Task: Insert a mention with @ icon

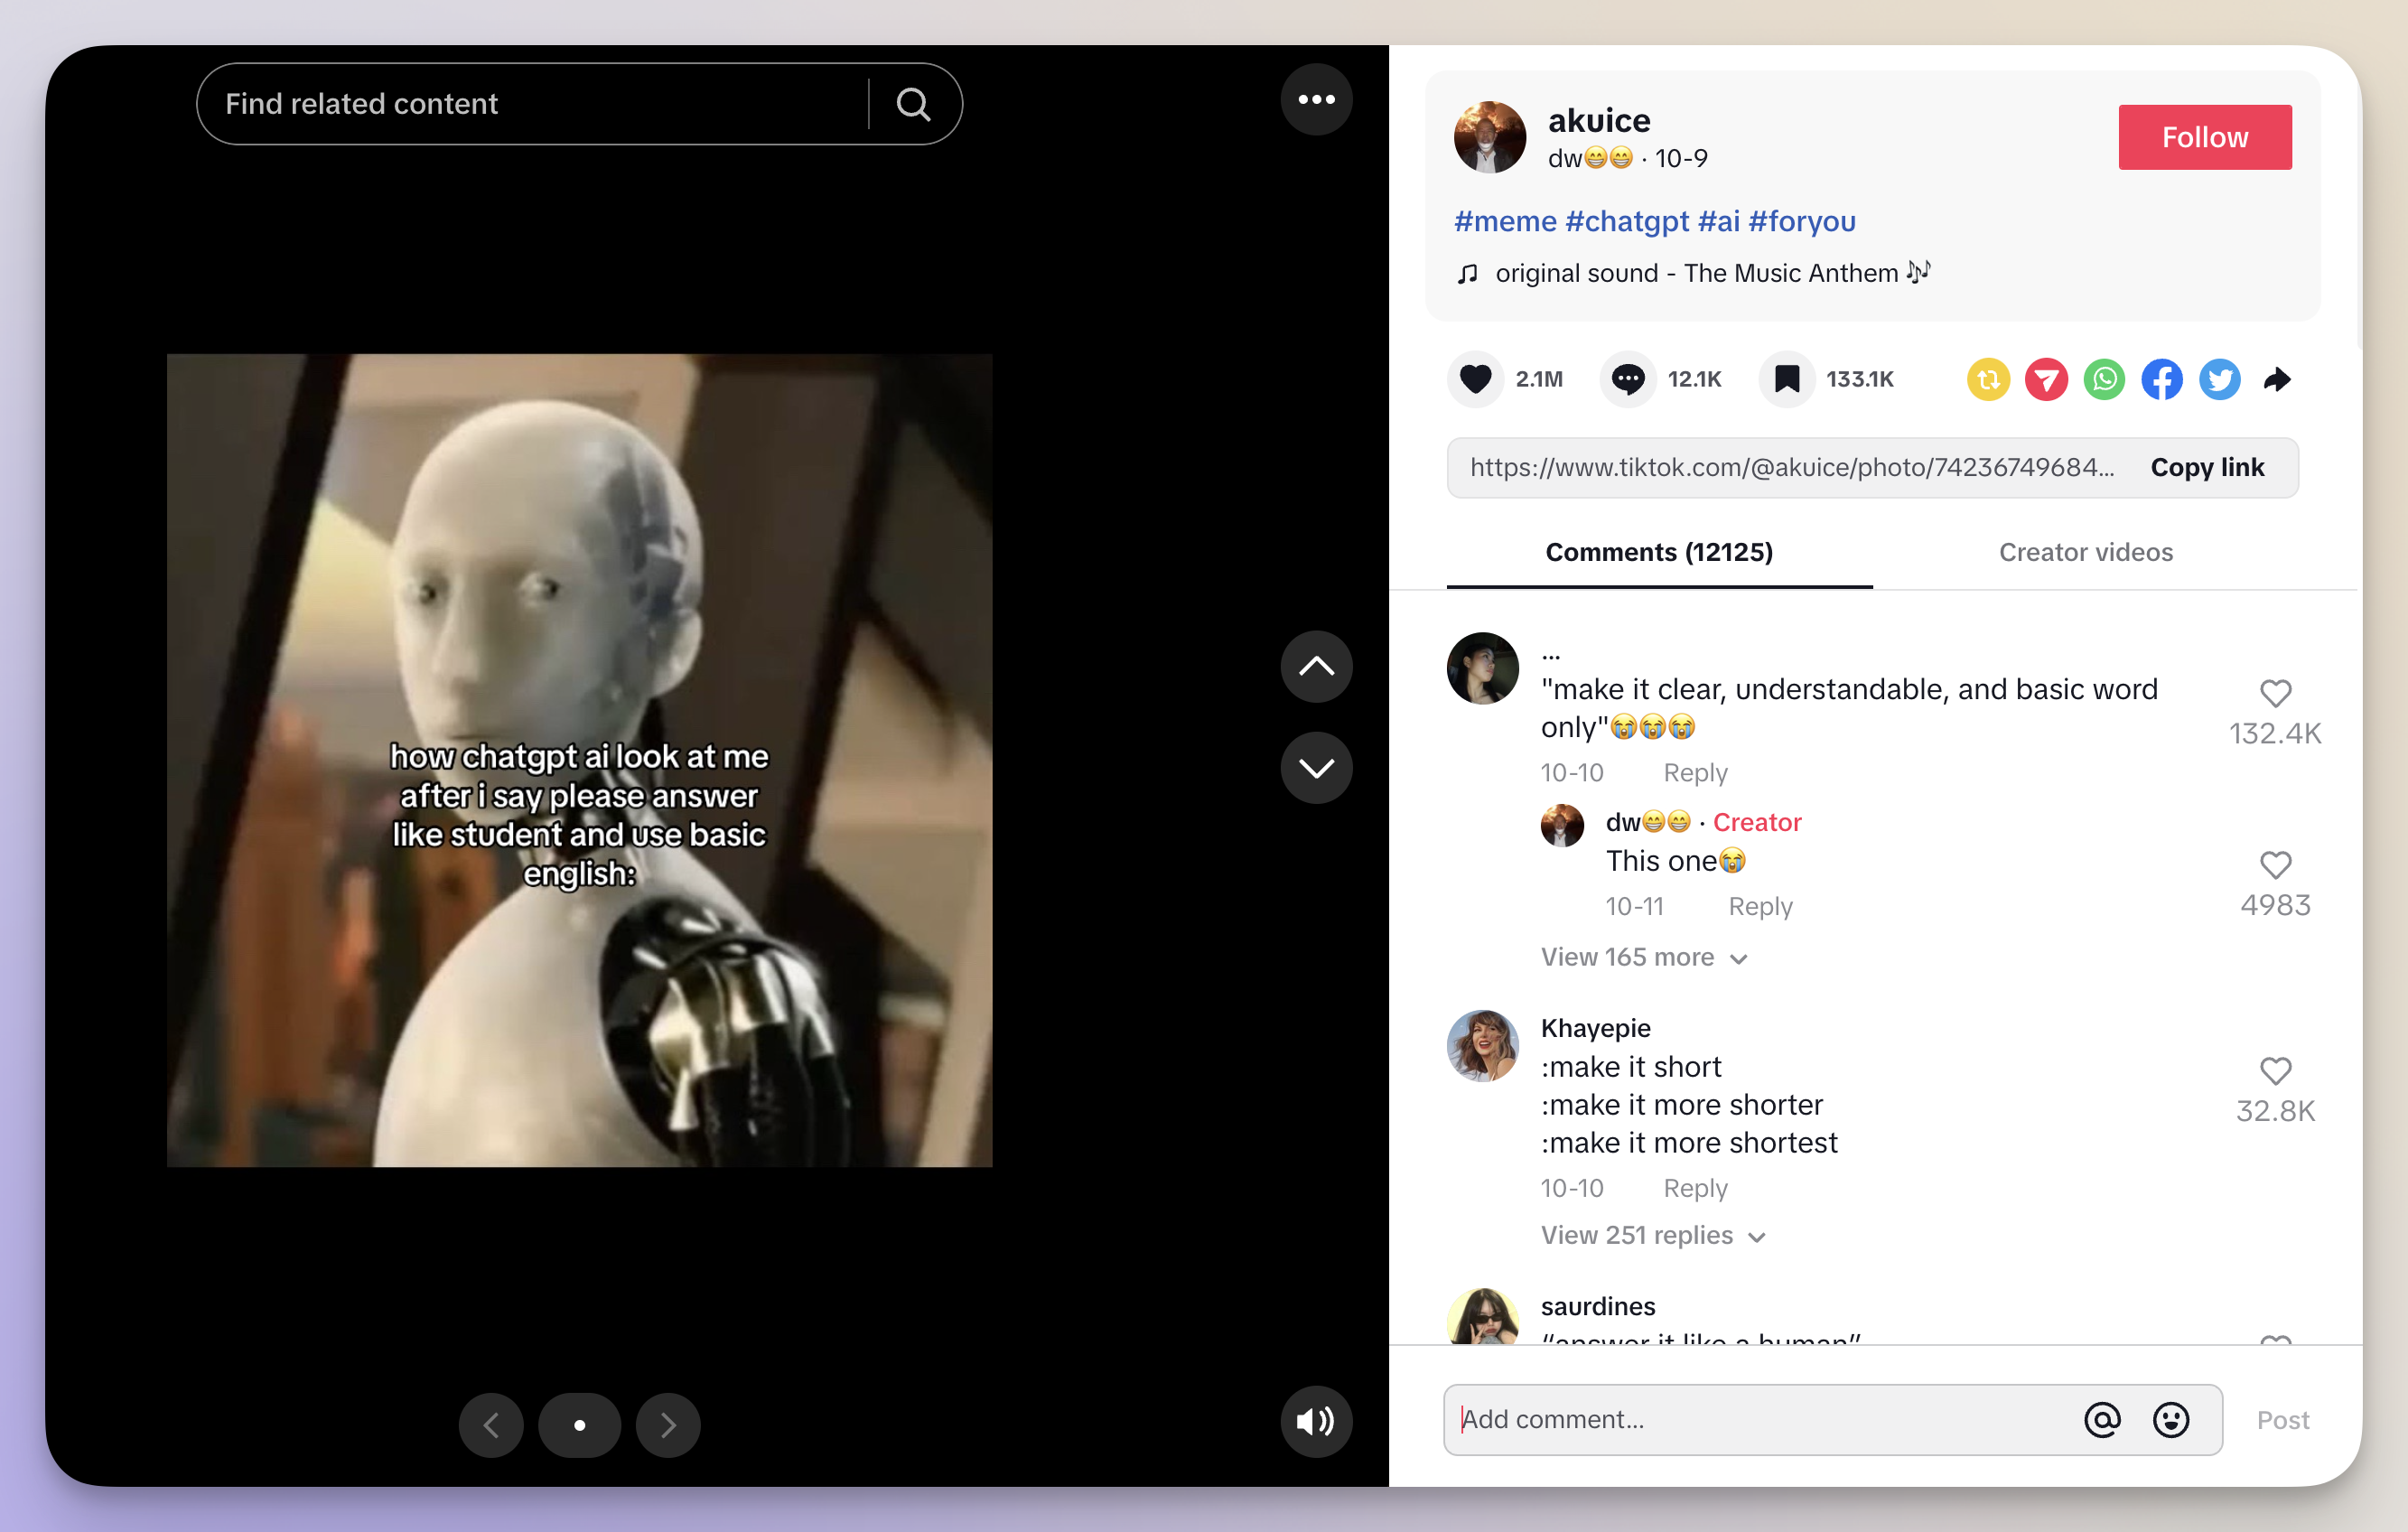Action: (x=2101, y=1419)
